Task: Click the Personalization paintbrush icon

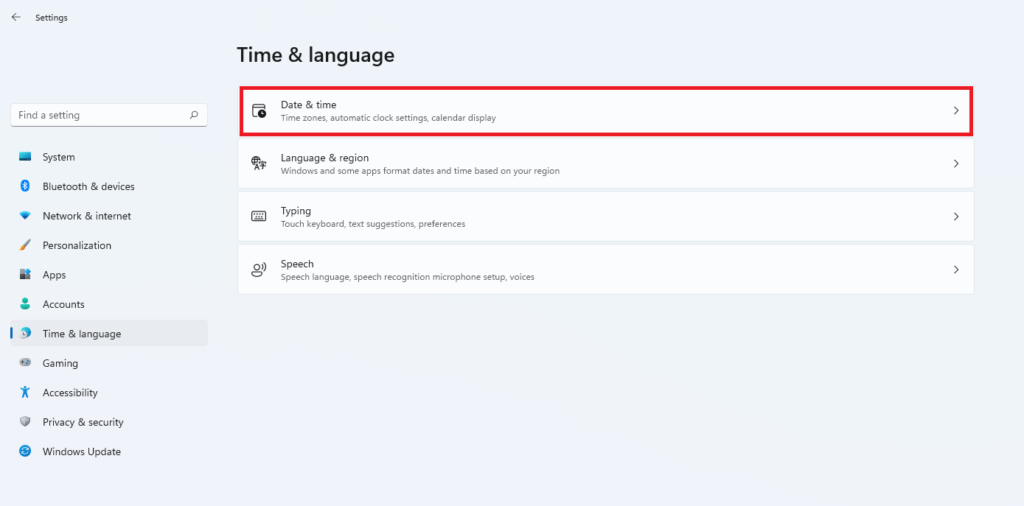Action: coord(25,245)
